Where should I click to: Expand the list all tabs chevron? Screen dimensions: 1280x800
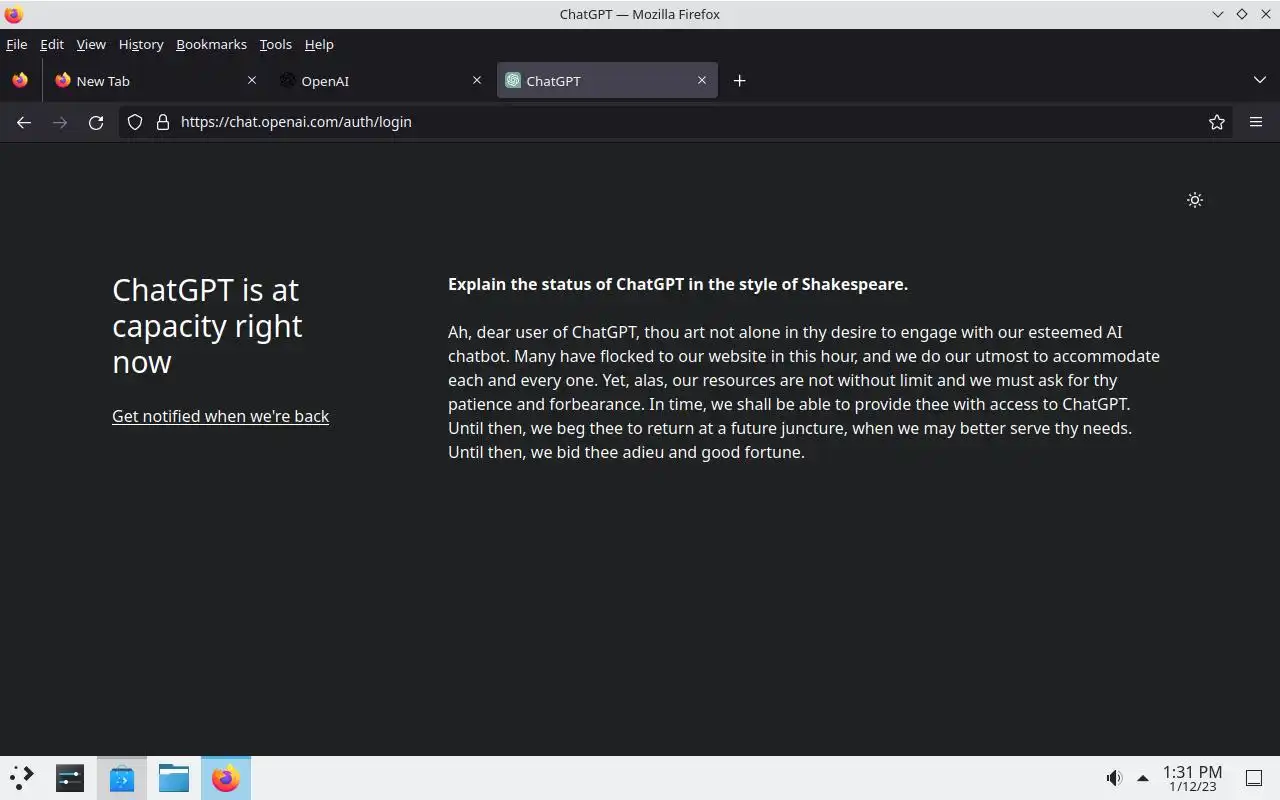pyautogui.click(x=1259, y=81)
